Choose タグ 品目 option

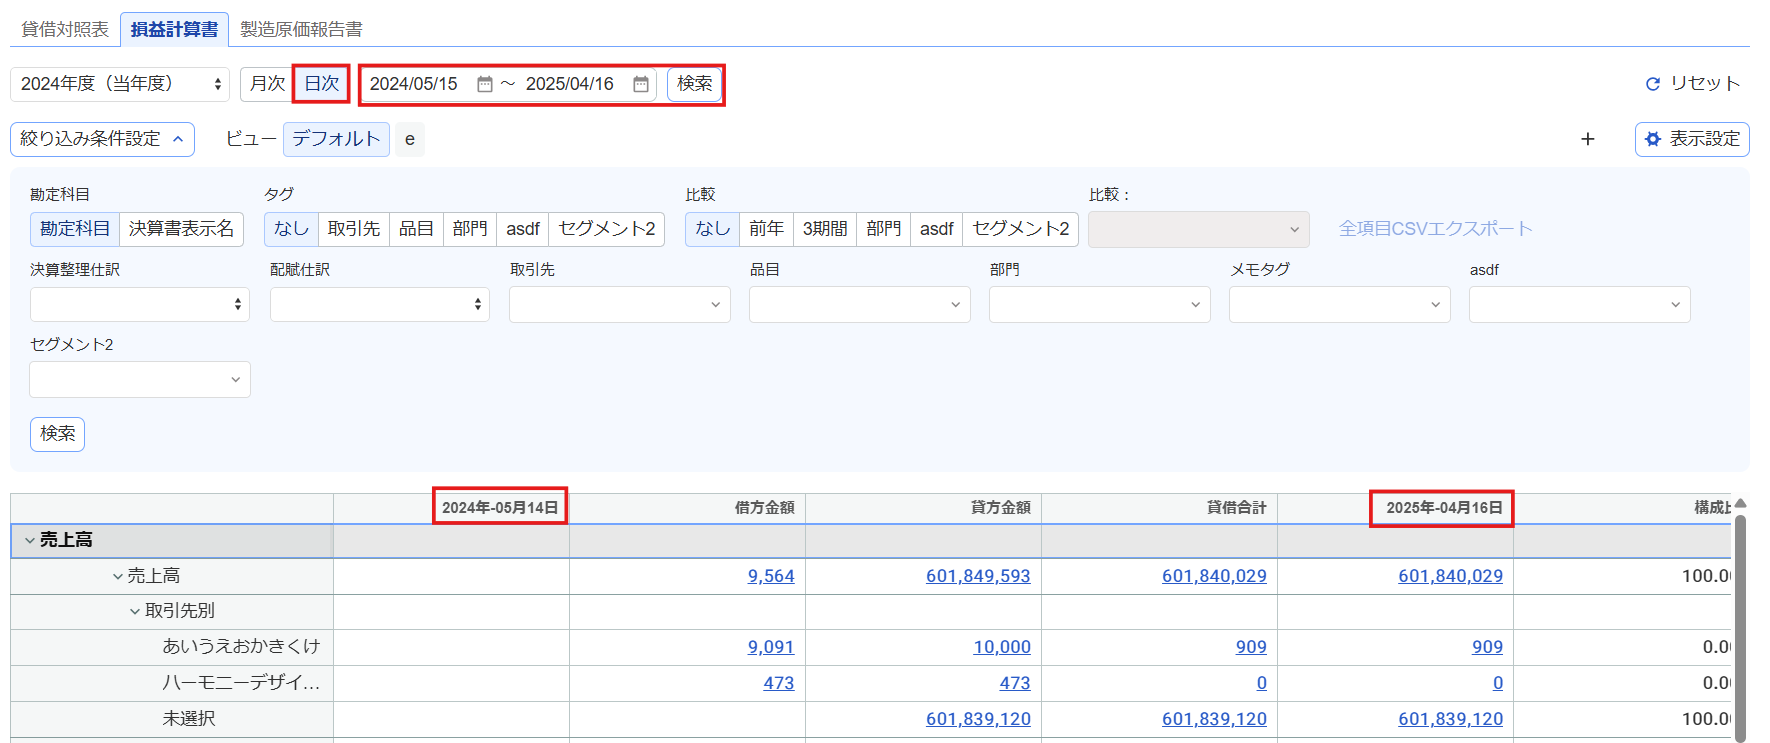pyautogui.click(x=416, y=229)
